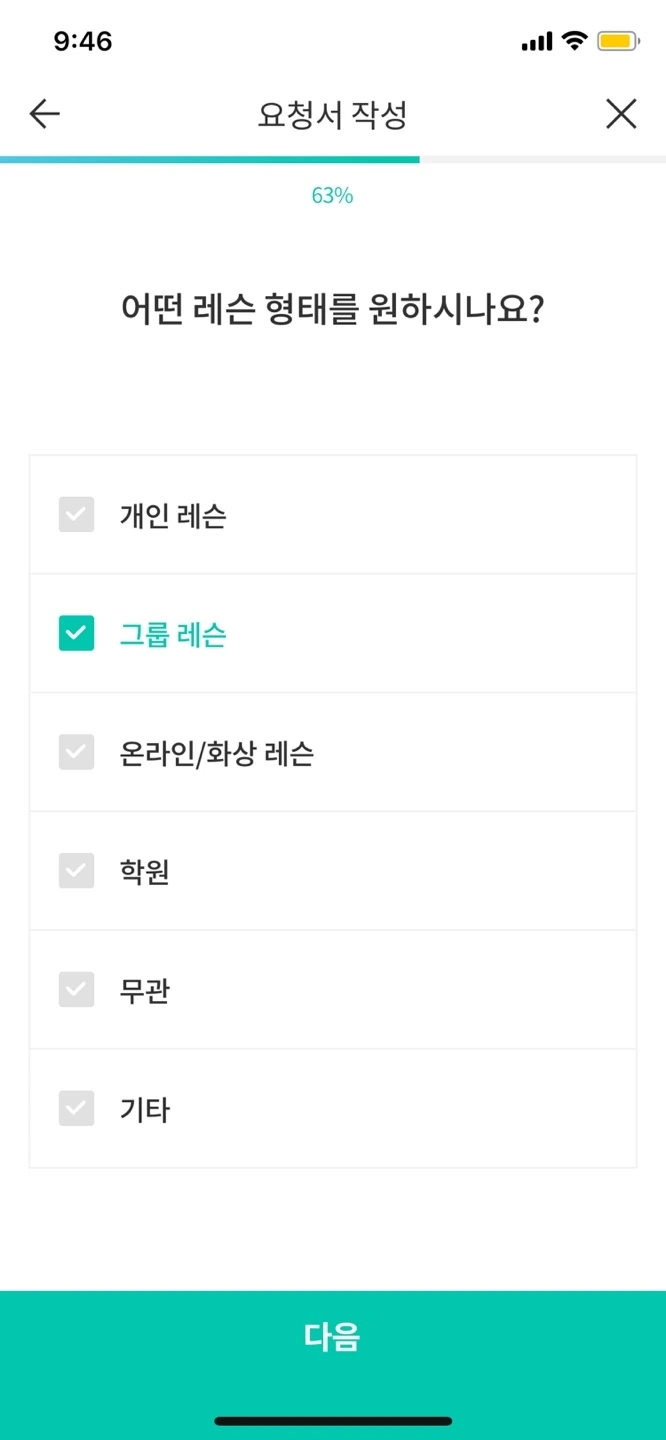The height and width of the screenshot is (1440, 666).
Task: Click the checkmark inside 그룹 레슨 checkbox
Action: click(x=76, y=633)
